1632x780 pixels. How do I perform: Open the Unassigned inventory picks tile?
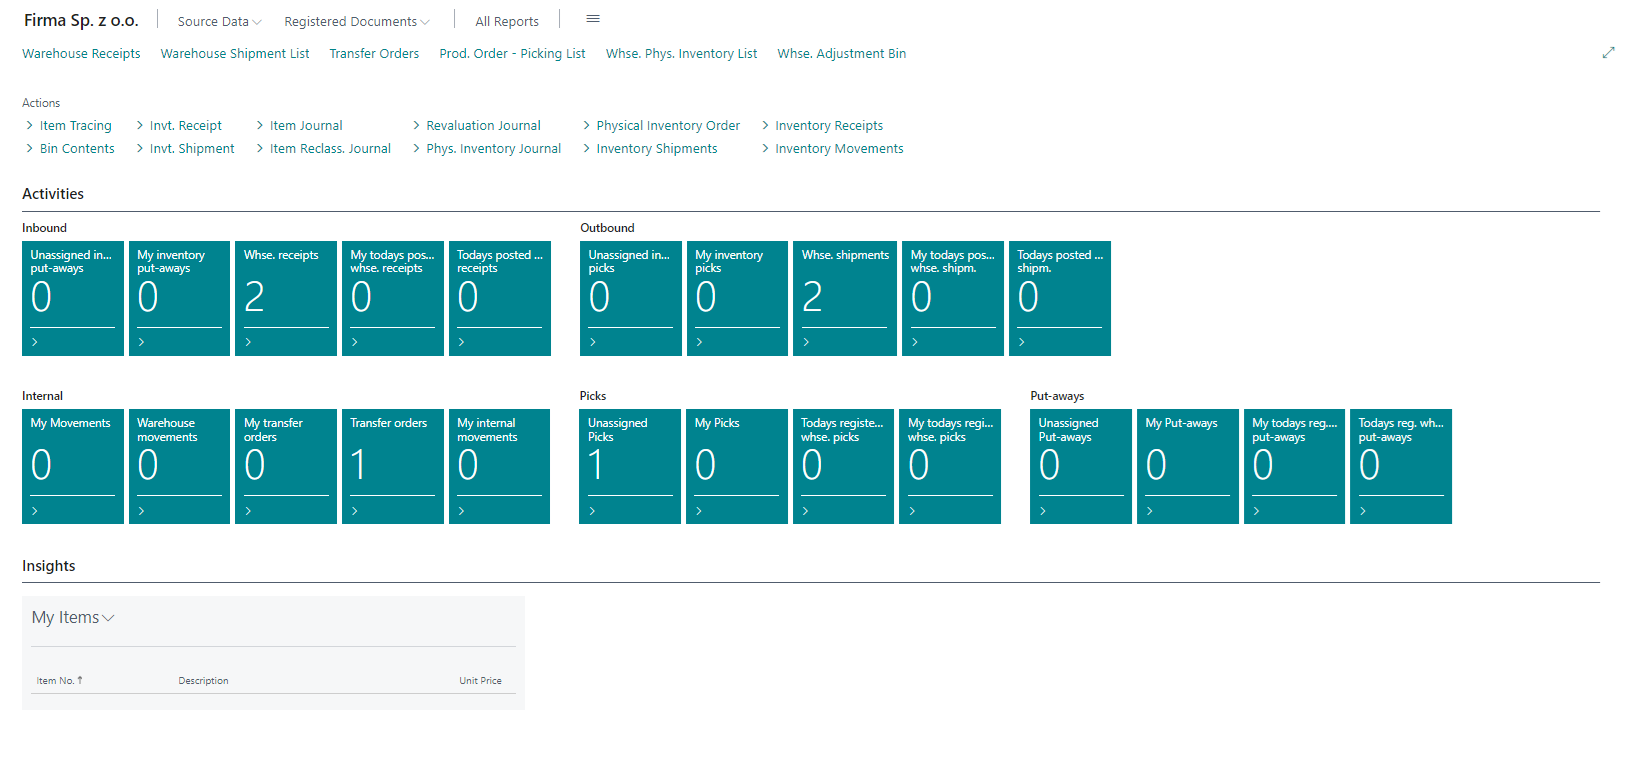pos(630,297)
